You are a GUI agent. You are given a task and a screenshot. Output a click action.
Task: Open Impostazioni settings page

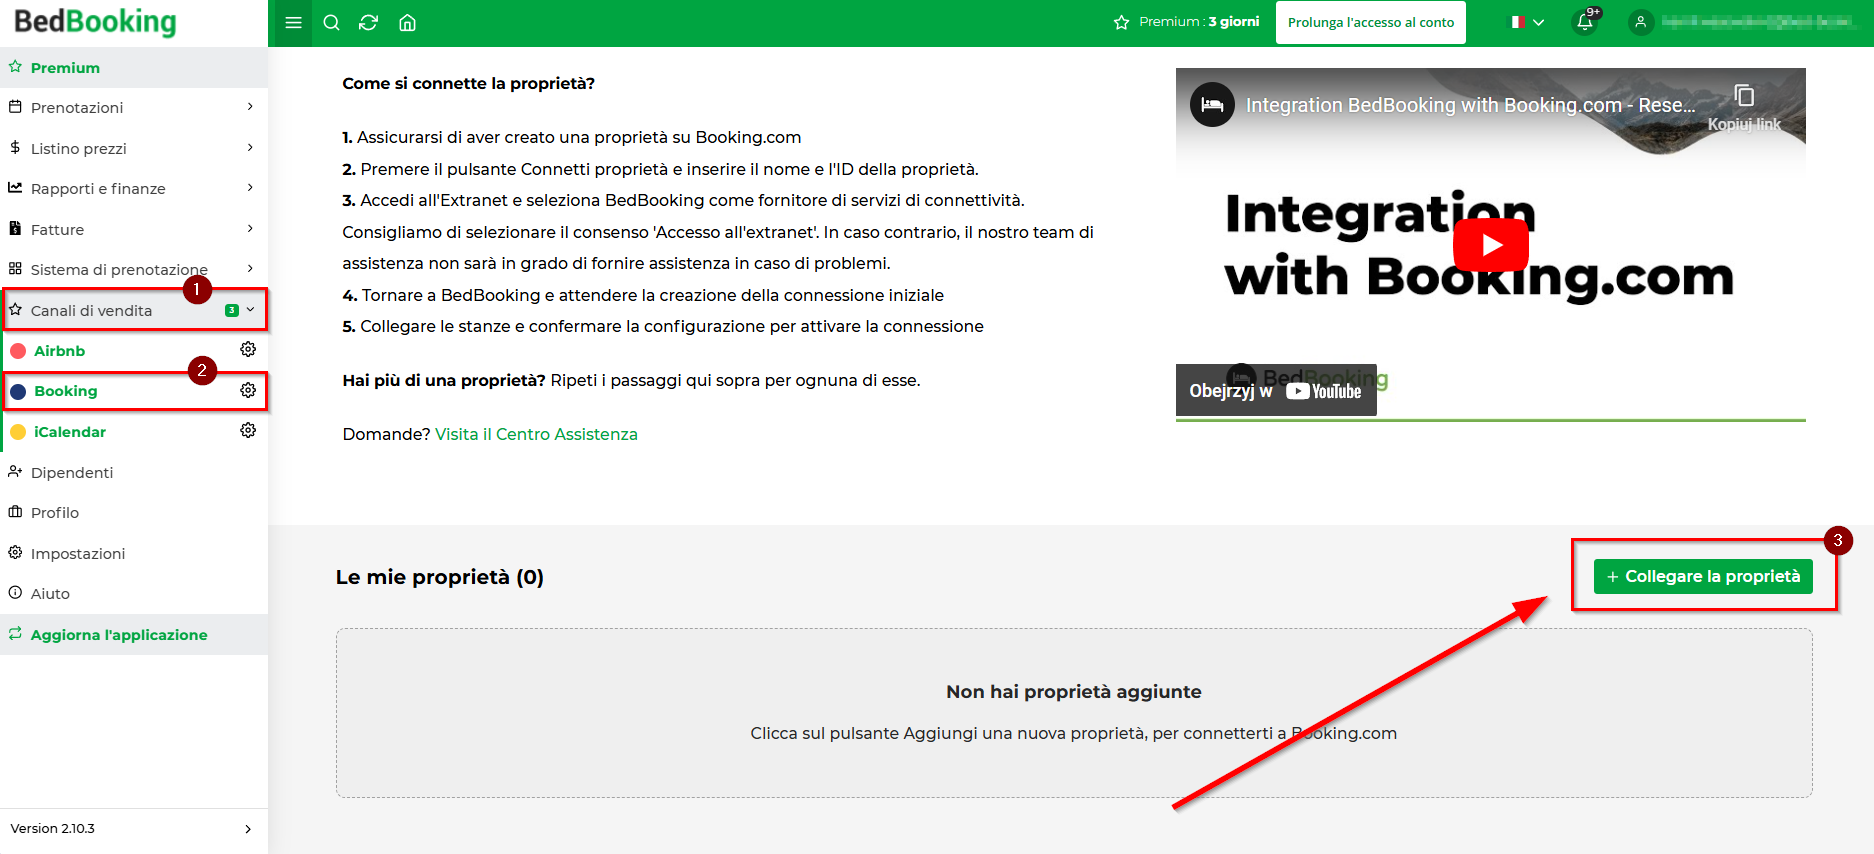[134, 553]
